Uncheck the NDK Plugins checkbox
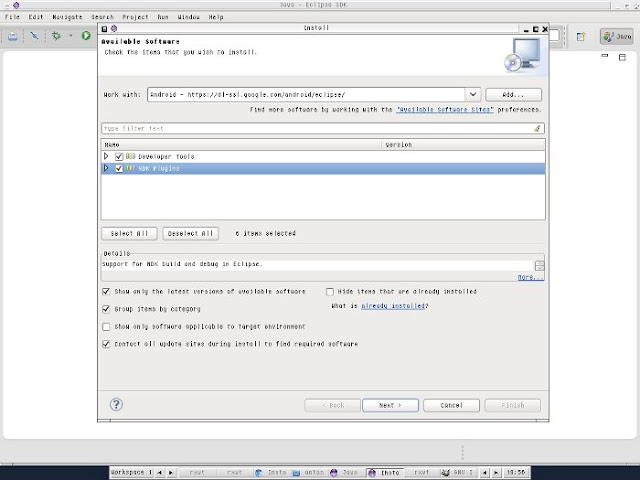Viewport: 640px width, 480px height. click(x=119, y=168)
